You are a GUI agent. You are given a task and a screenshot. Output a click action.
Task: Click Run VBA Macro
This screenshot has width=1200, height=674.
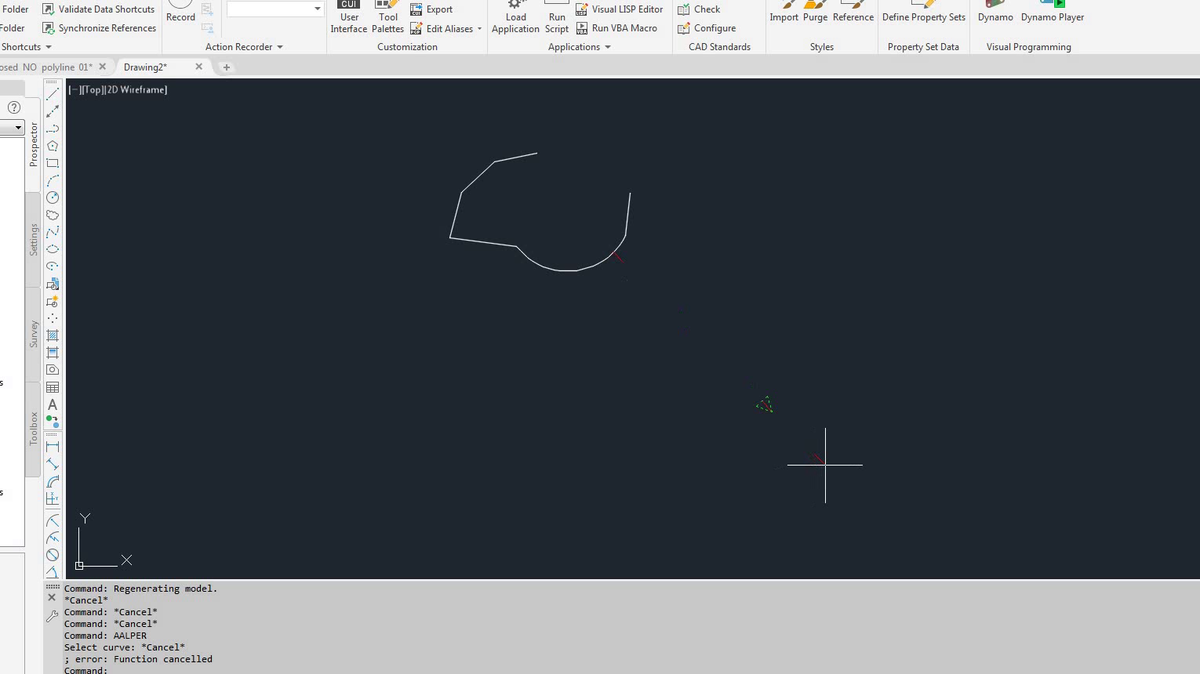(616, 28)
